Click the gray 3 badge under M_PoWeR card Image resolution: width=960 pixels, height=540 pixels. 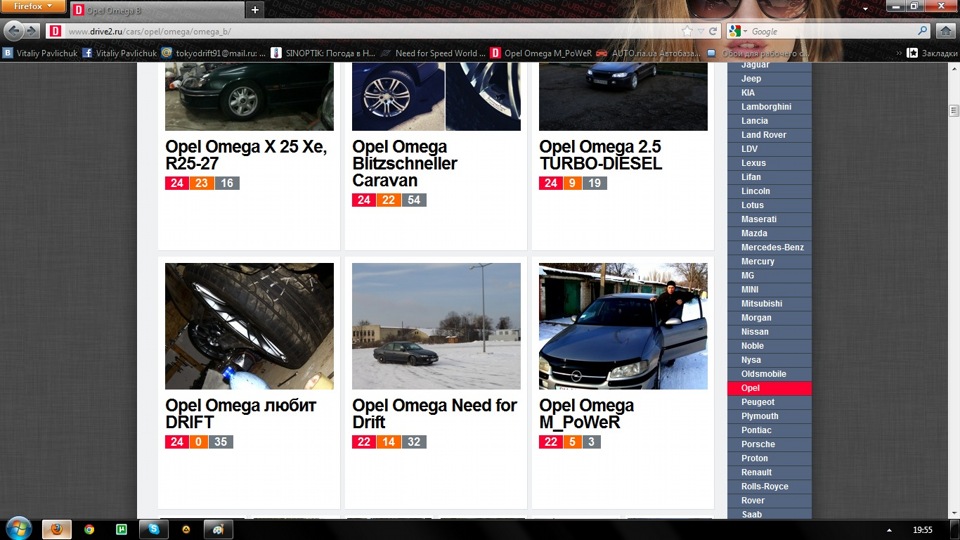(591, 442)
